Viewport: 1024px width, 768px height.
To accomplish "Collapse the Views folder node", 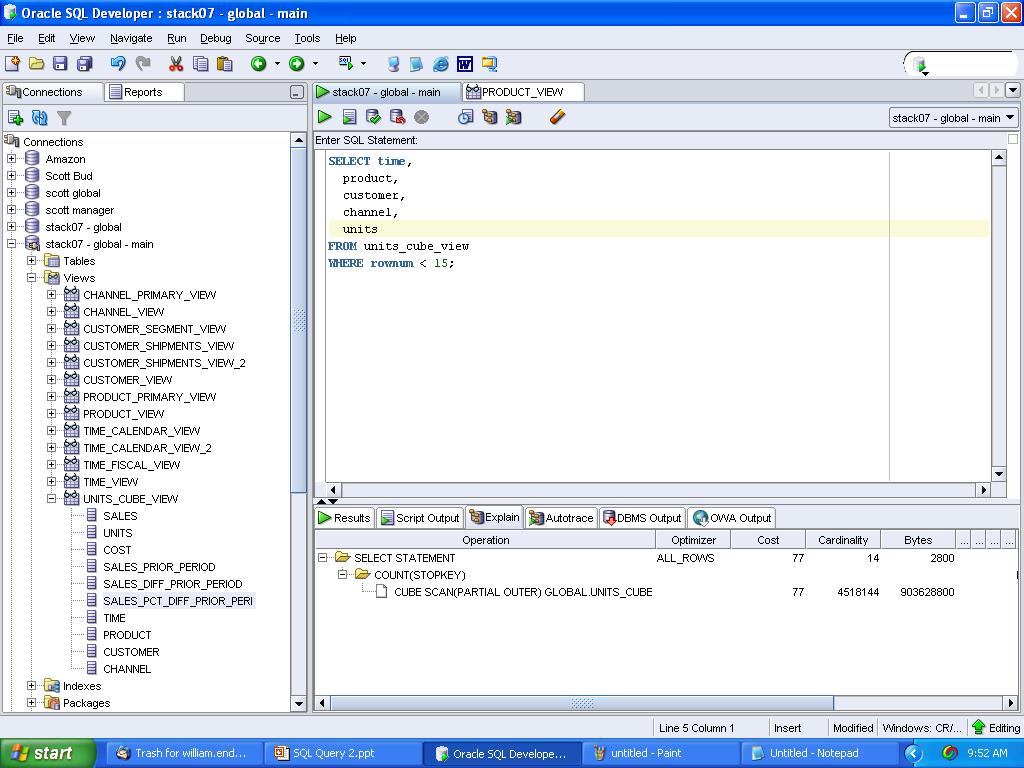I will coord(31,278).
